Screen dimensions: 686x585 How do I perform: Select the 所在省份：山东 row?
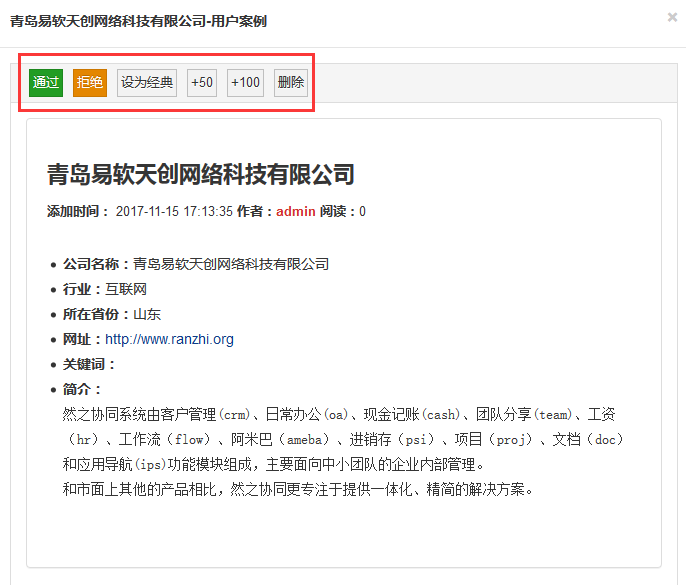[x=112, y=314]
